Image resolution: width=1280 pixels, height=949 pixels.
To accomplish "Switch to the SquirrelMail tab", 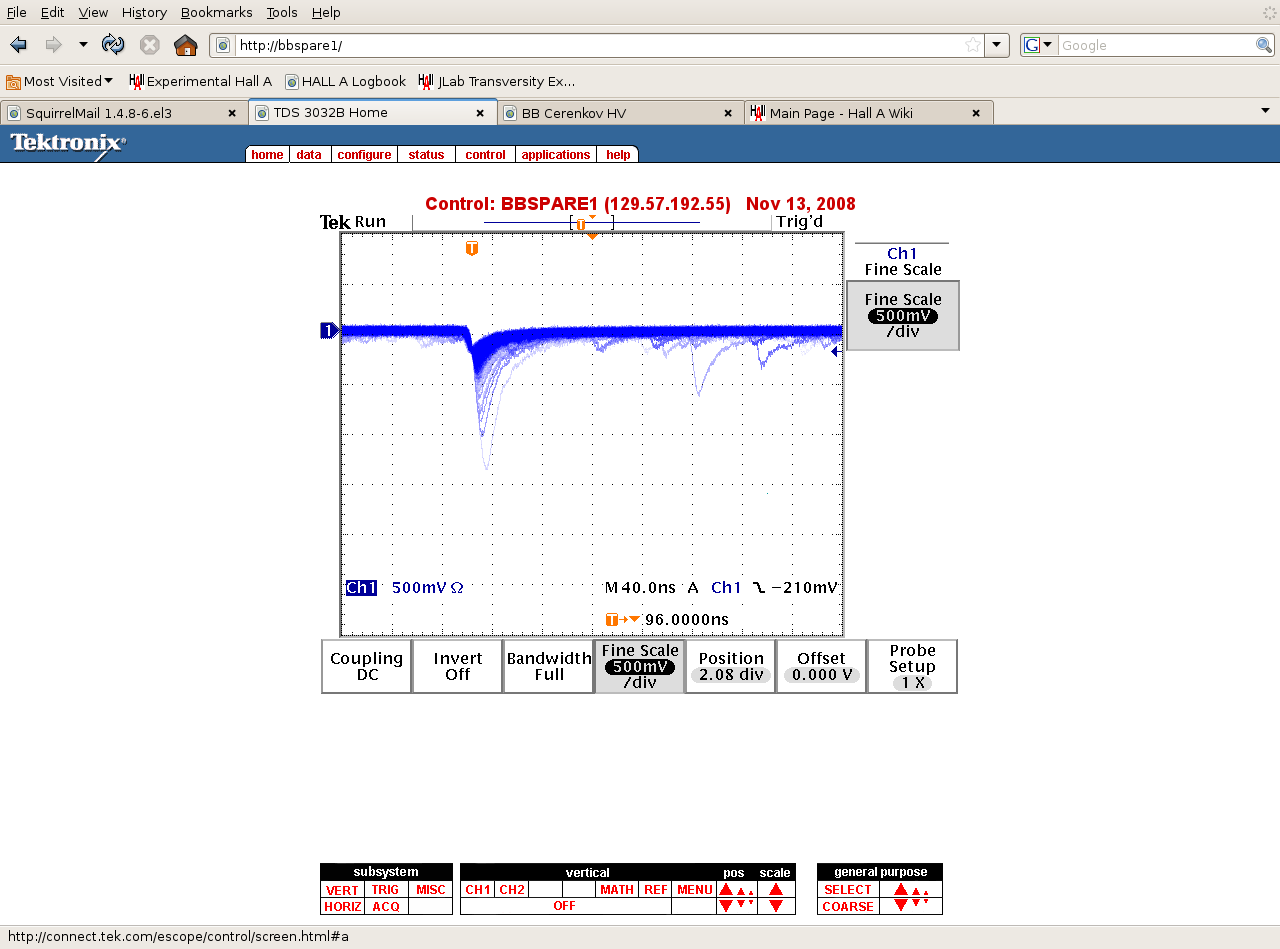I will pos(124,113).
